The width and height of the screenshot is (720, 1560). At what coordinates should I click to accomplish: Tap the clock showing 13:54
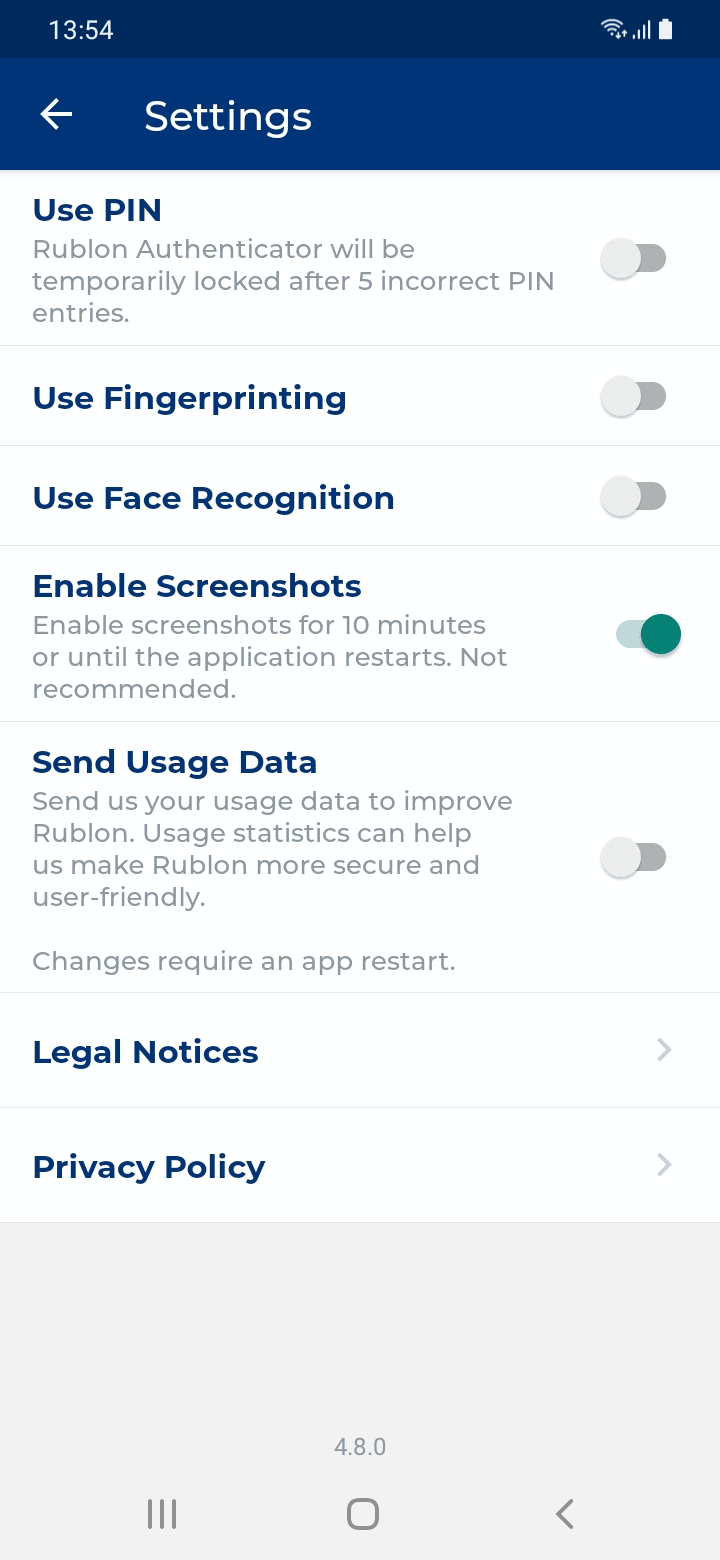(81, 30)
